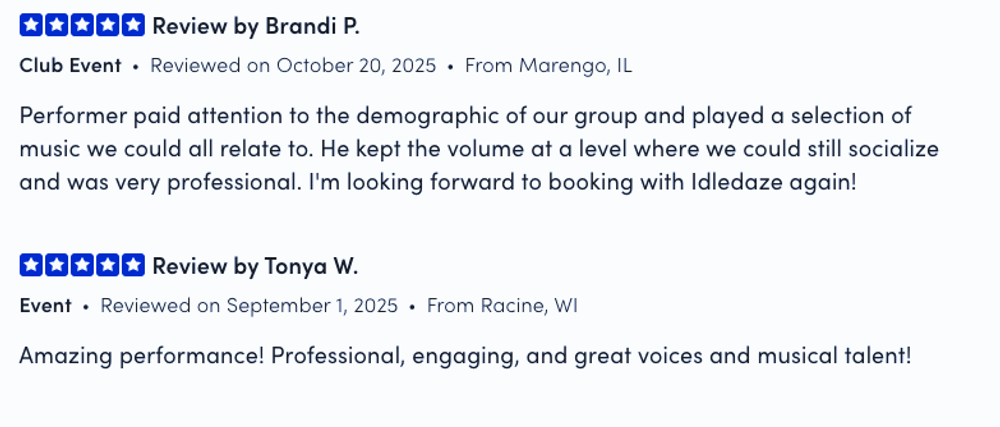Select fourth star of Tonya W.'s review
Viewport: 1000px width, 427px height.
pyautogui.click(x=108, y=265)
